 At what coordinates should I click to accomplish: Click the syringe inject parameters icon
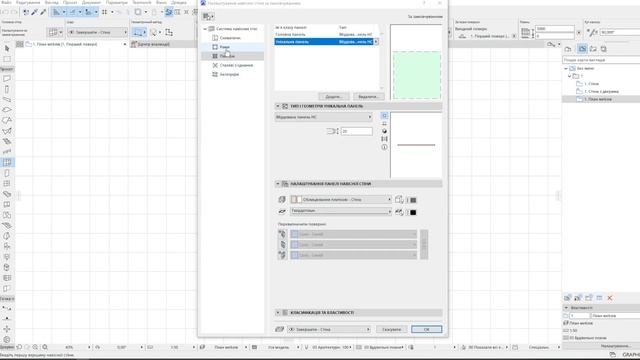click(43, 12)
